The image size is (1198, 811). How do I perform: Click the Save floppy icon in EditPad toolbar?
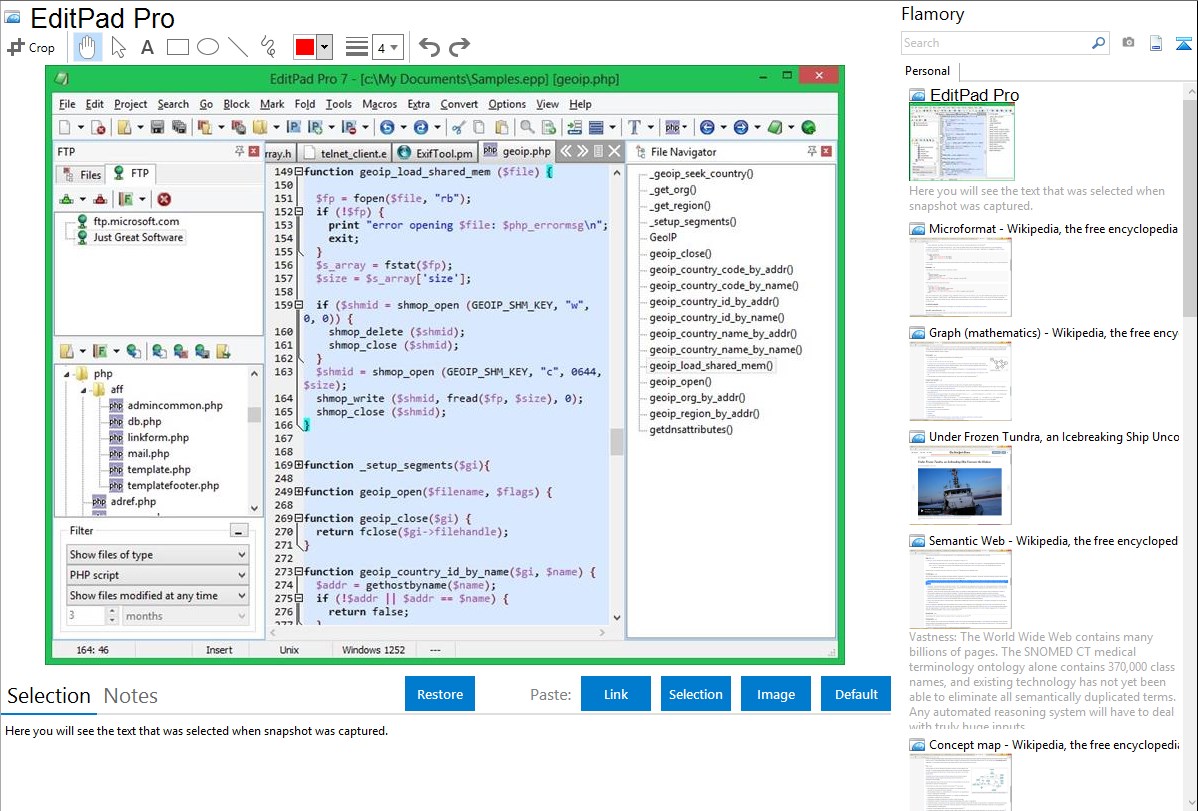[x=157, y=128]
